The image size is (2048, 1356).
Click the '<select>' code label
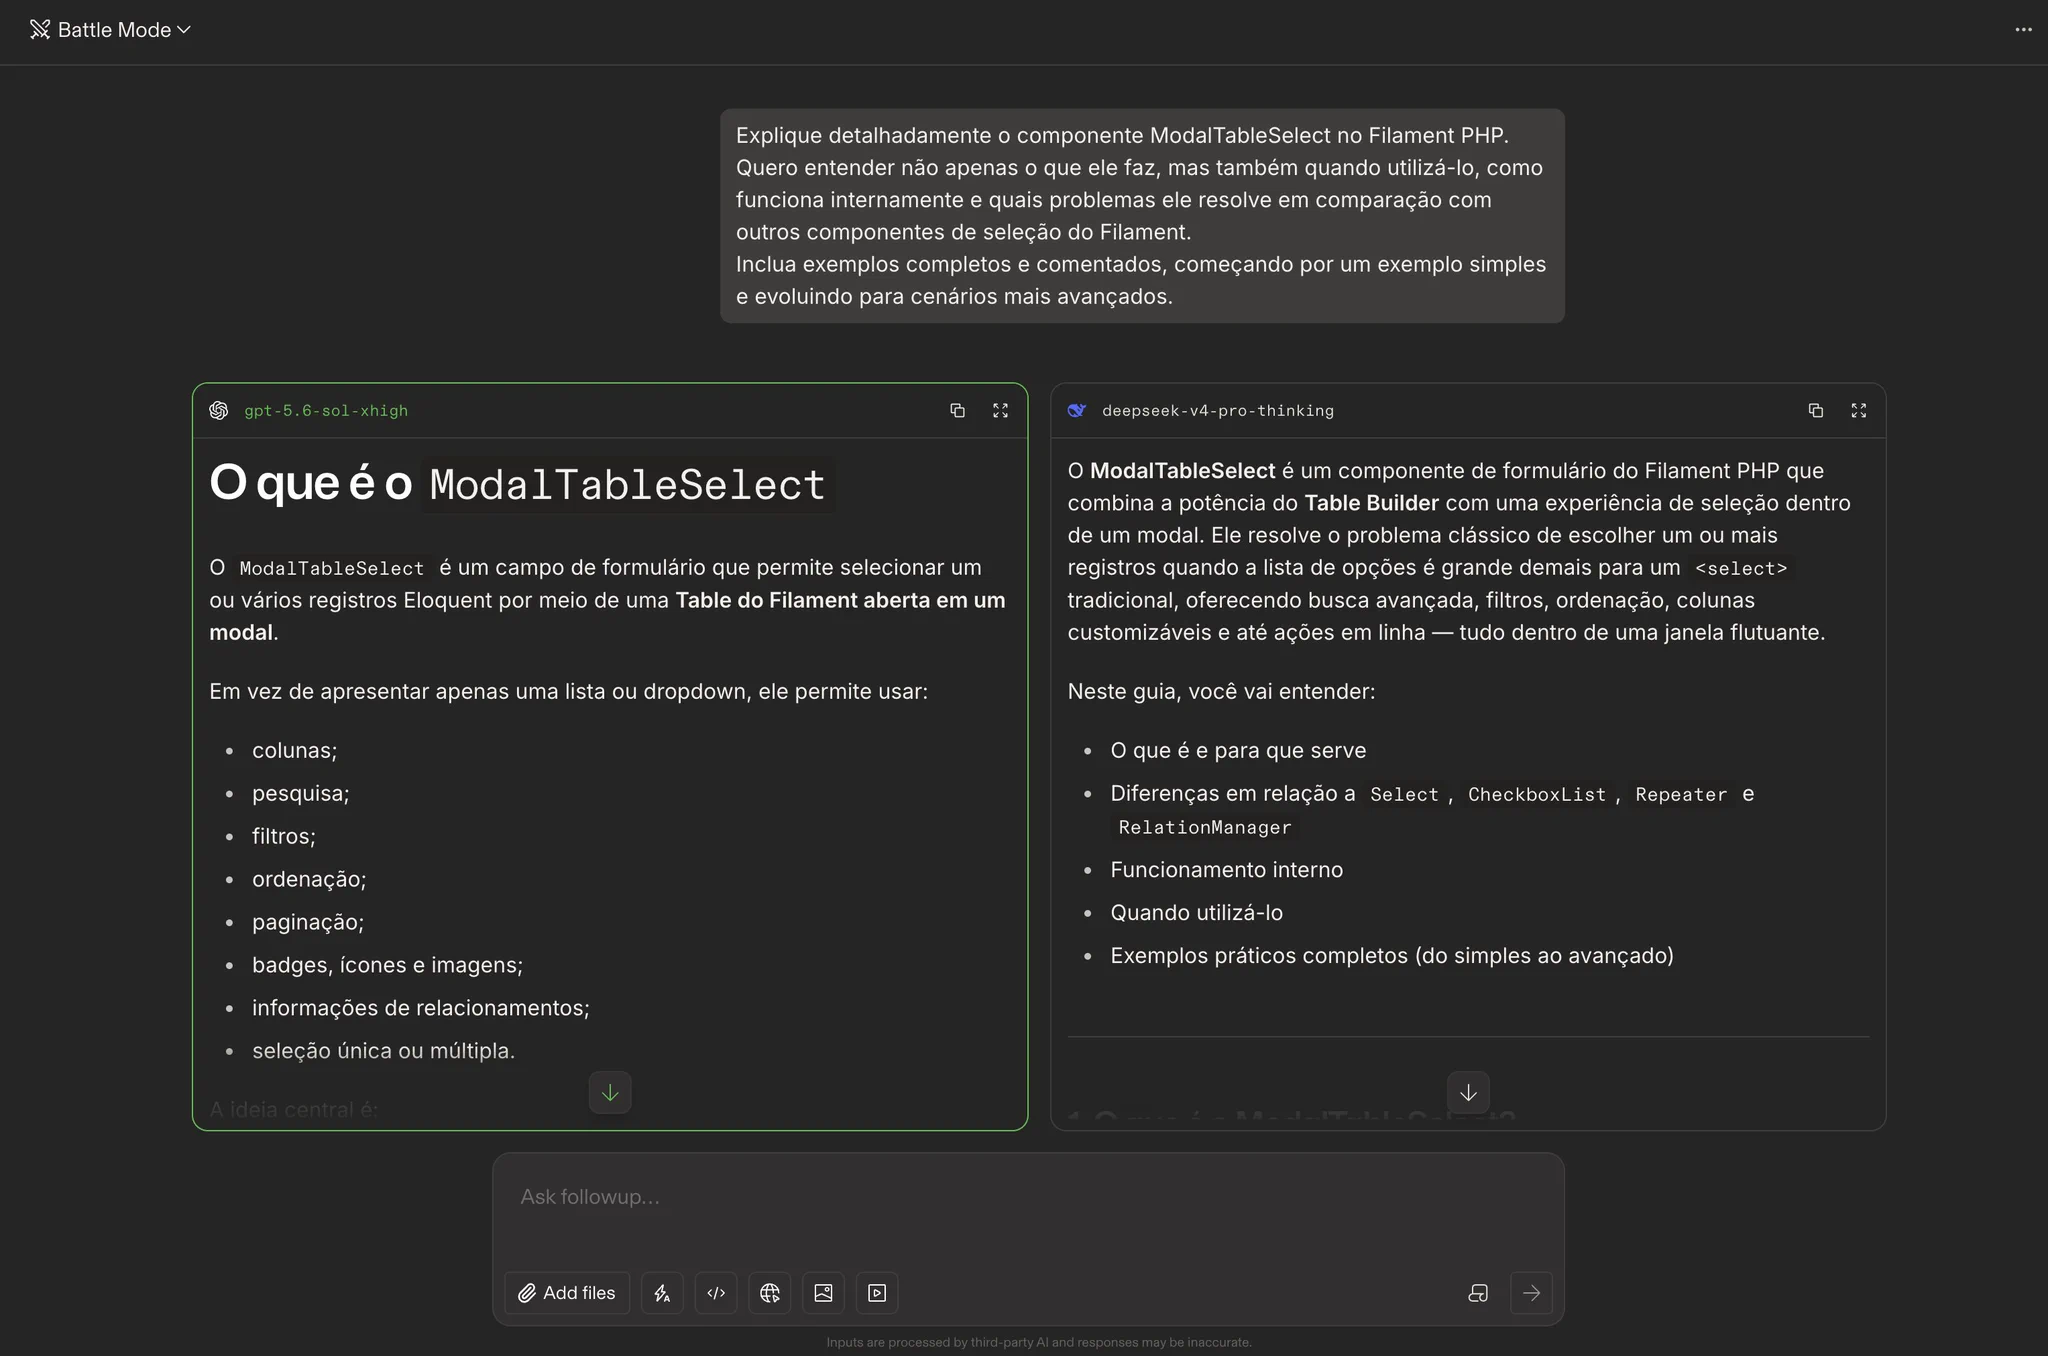click(1740, 569)
